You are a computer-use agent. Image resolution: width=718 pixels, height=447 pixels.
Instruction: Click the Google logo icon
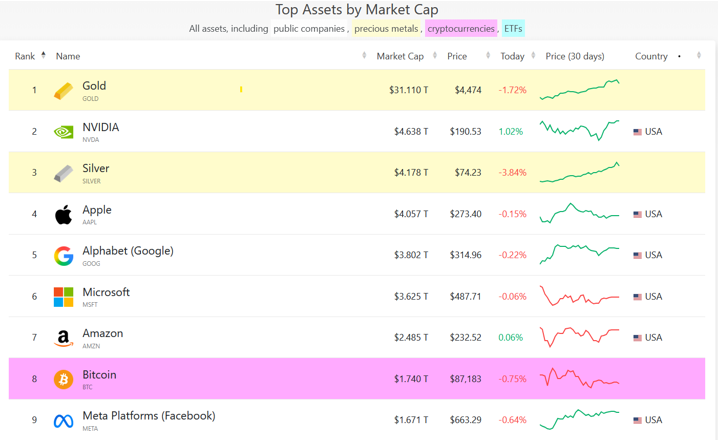63,255
